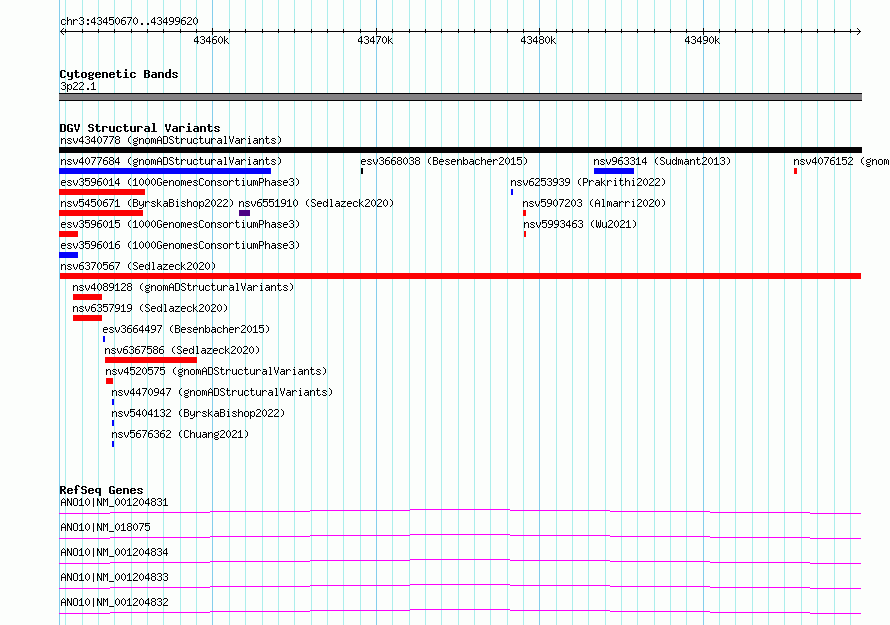Click esv3664497 Besenbacher2015 variant label
The height and width of the screenshot is (625, 890).
[x=186, y=329]
